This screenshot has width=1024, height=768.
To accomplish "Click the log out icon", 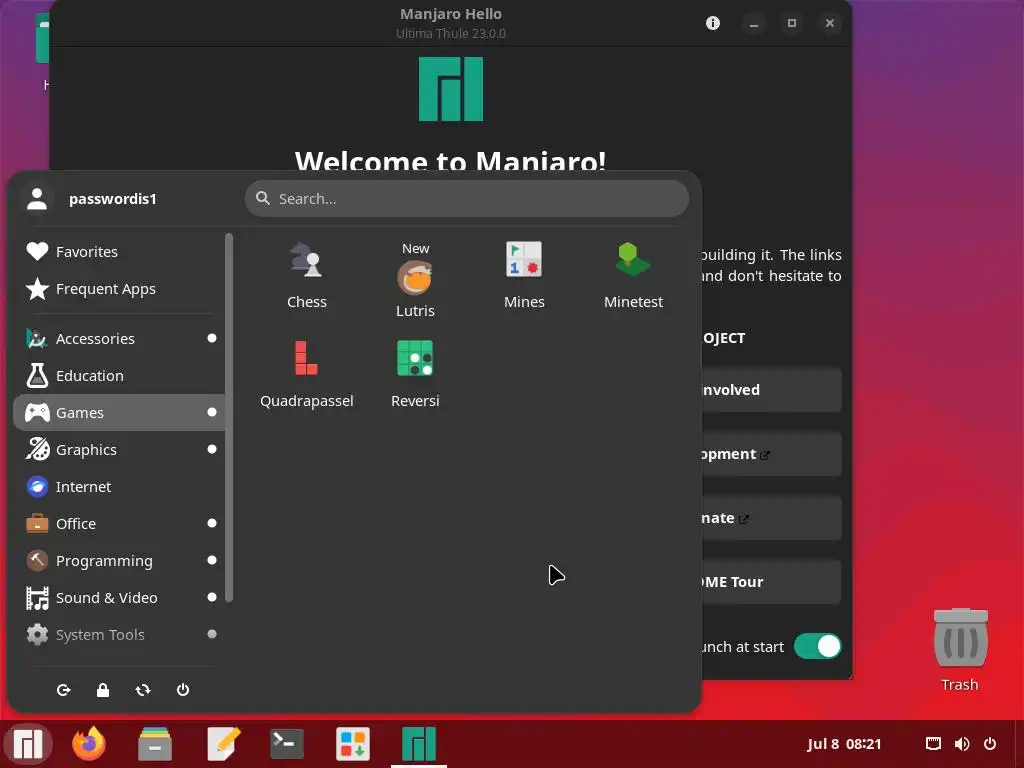I will 63,690.
